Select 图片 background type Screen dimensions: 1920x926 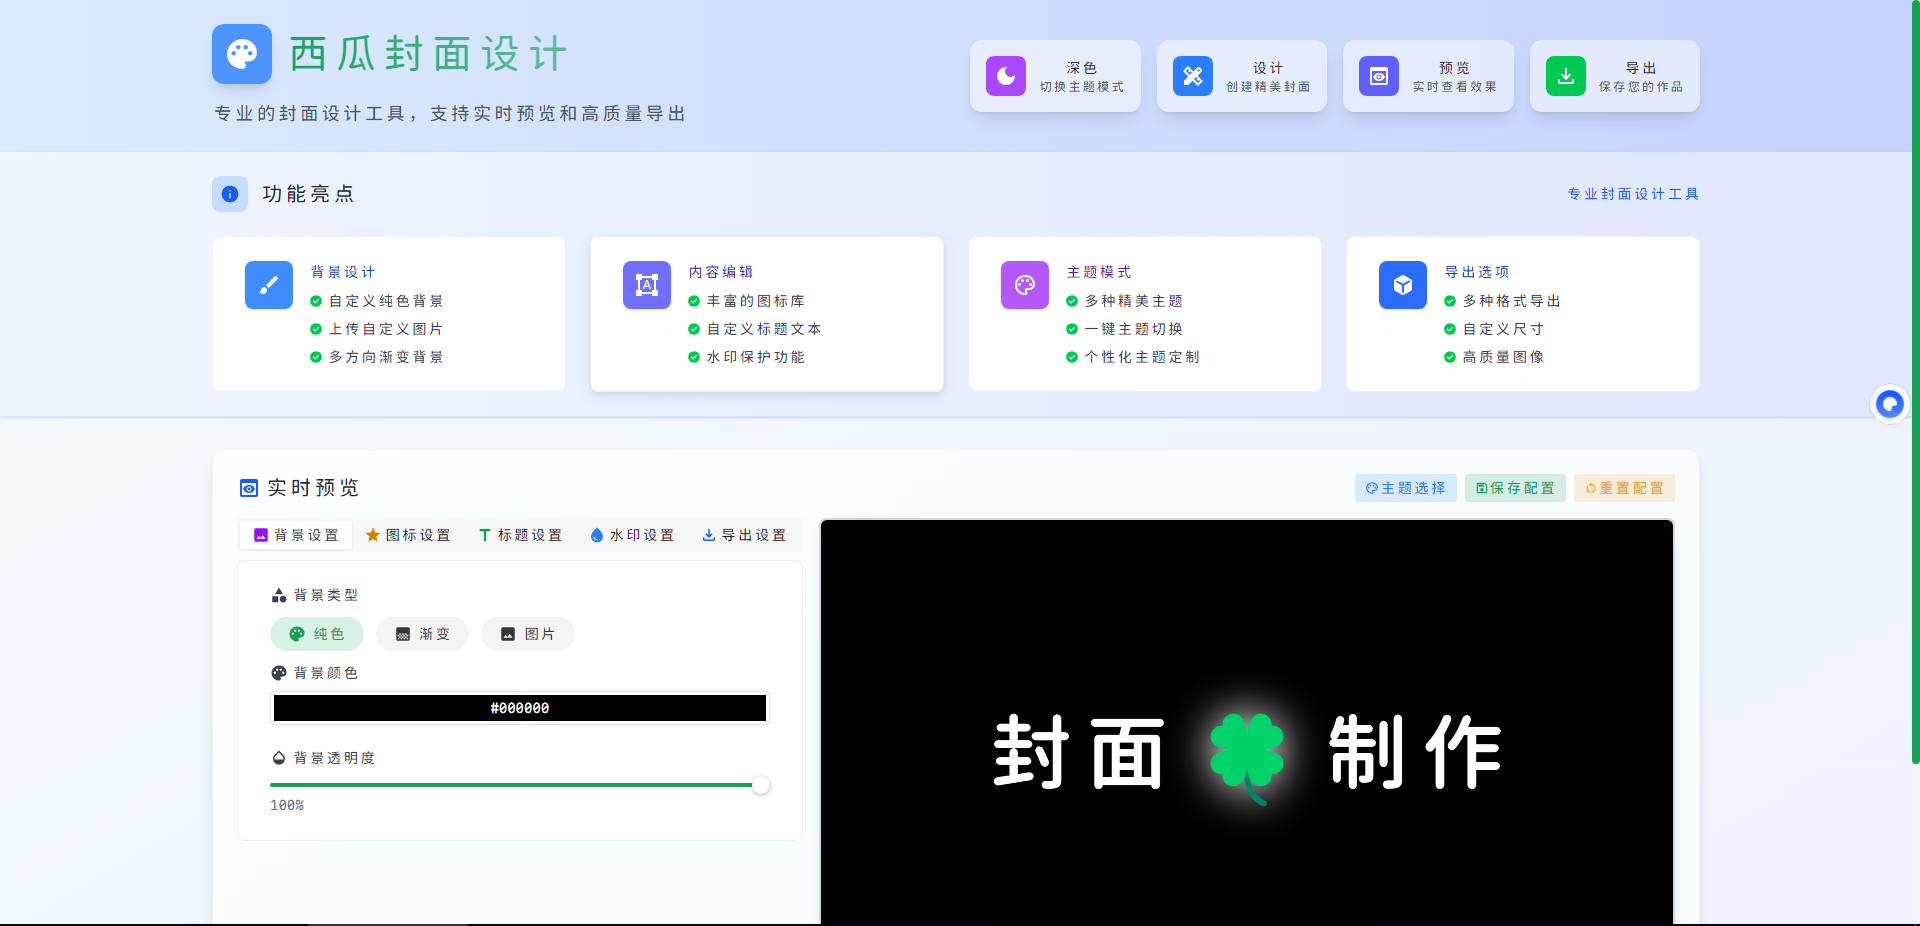pyautogui.click(x=528, y=634)
